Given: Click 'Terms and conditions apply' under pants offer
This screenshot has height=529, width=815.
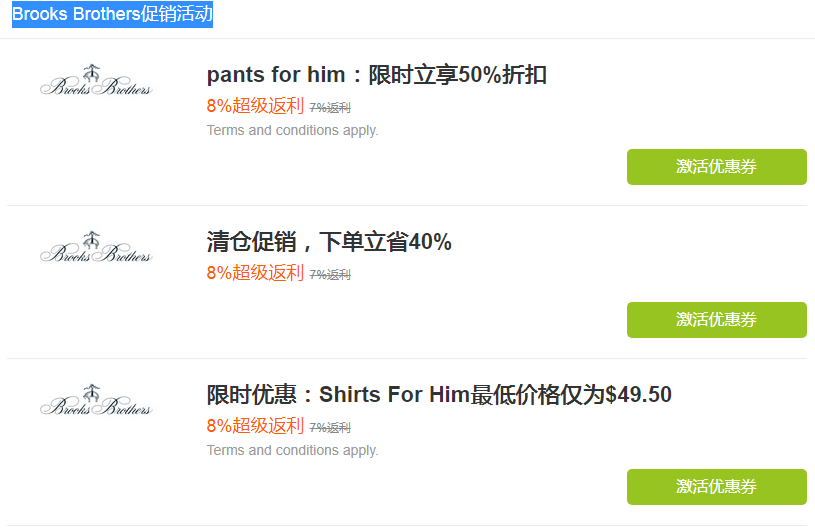Looking at the screenshot, I should coord(292,130).
